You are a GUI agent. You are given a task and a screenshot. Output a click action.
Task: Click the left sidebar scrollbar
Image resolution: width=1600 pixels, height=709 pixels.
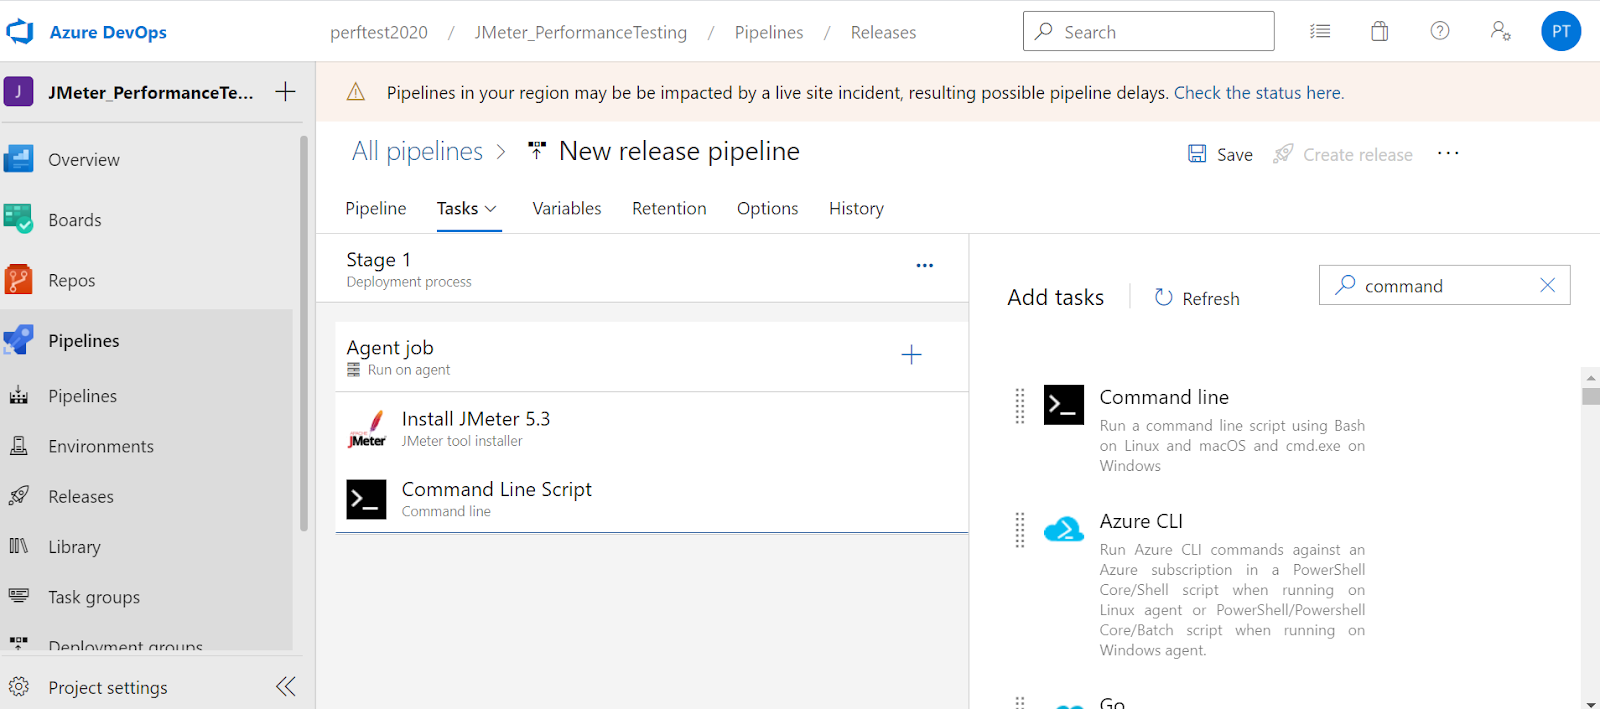click(x=304, y=334)
